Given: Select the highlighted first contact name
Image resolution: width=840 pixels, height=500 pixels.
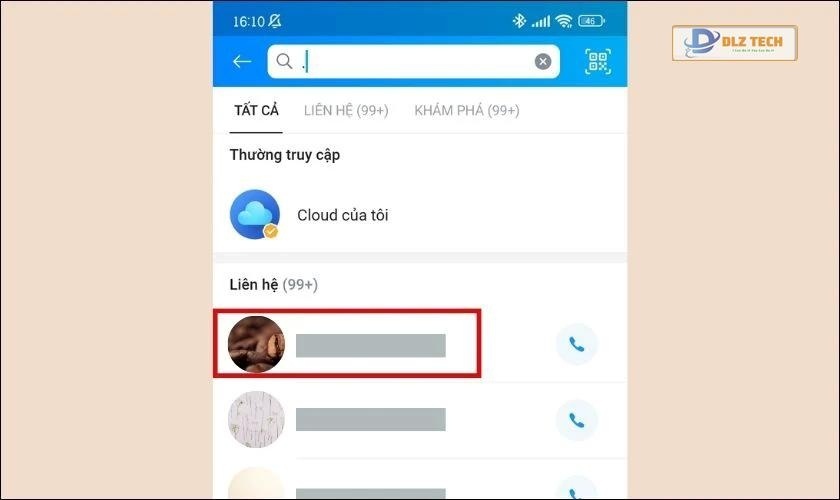Looking at the screenshot, I should [x=371, y=346].
